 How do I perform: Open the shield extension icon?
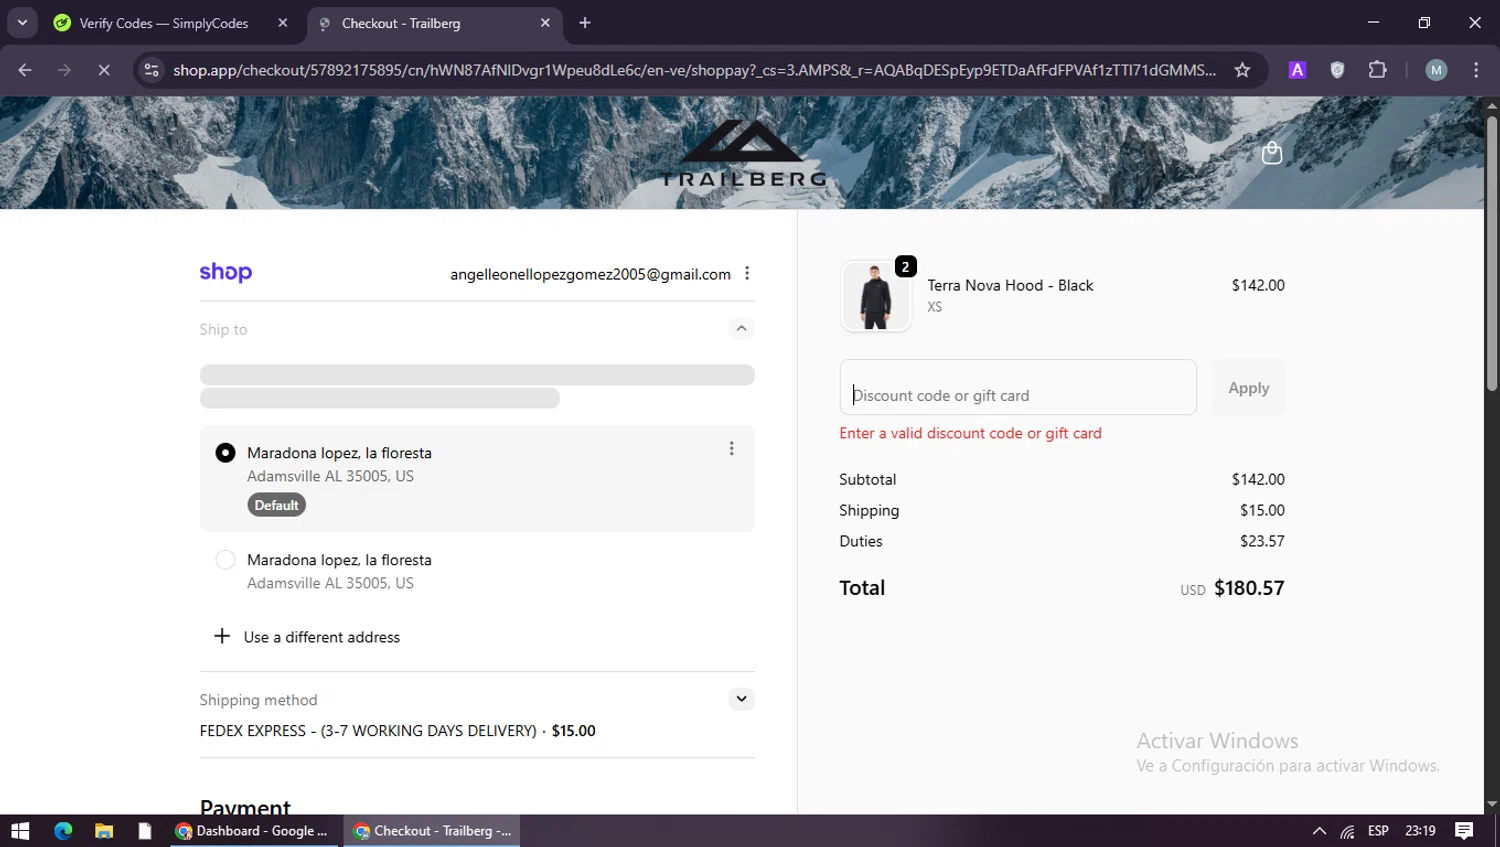pyautogui.click(x=1337, y=70)
